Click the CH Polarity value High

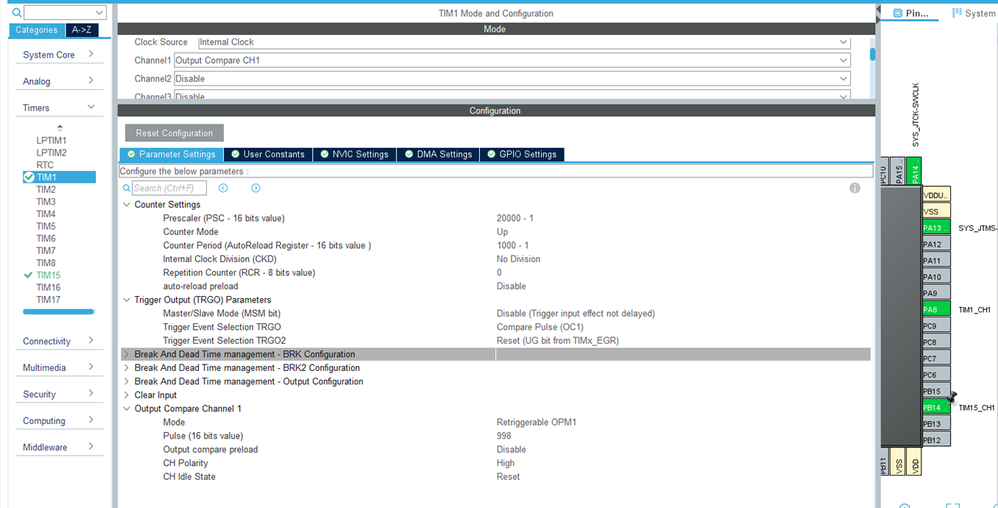tap(505, 463)
